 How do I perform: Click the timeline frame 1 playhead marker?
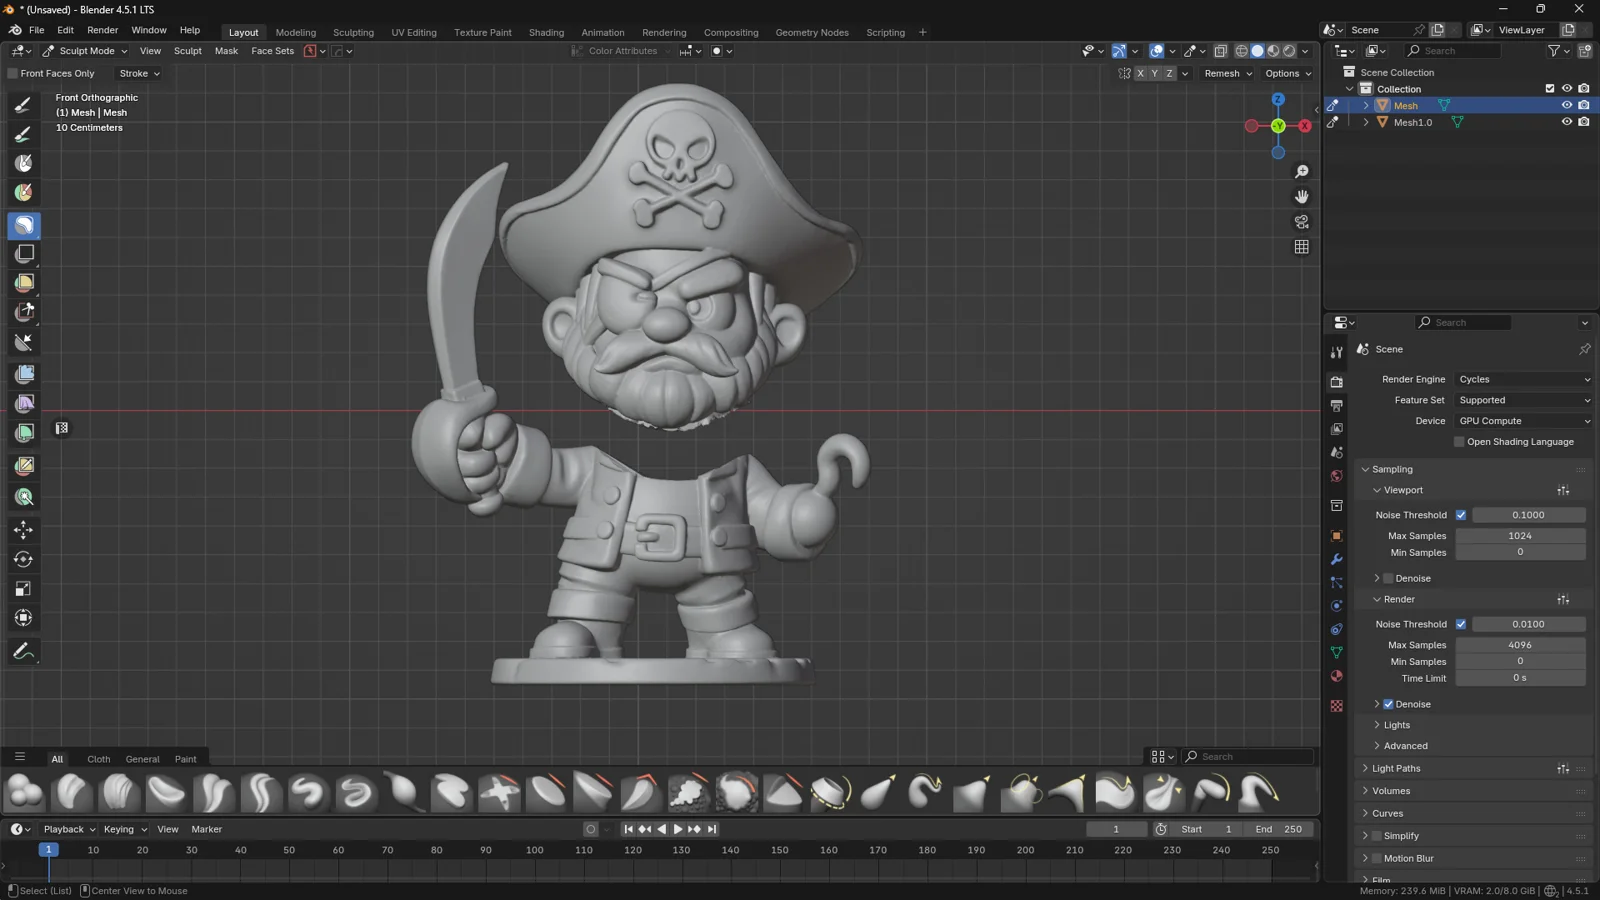click(48, 850)
